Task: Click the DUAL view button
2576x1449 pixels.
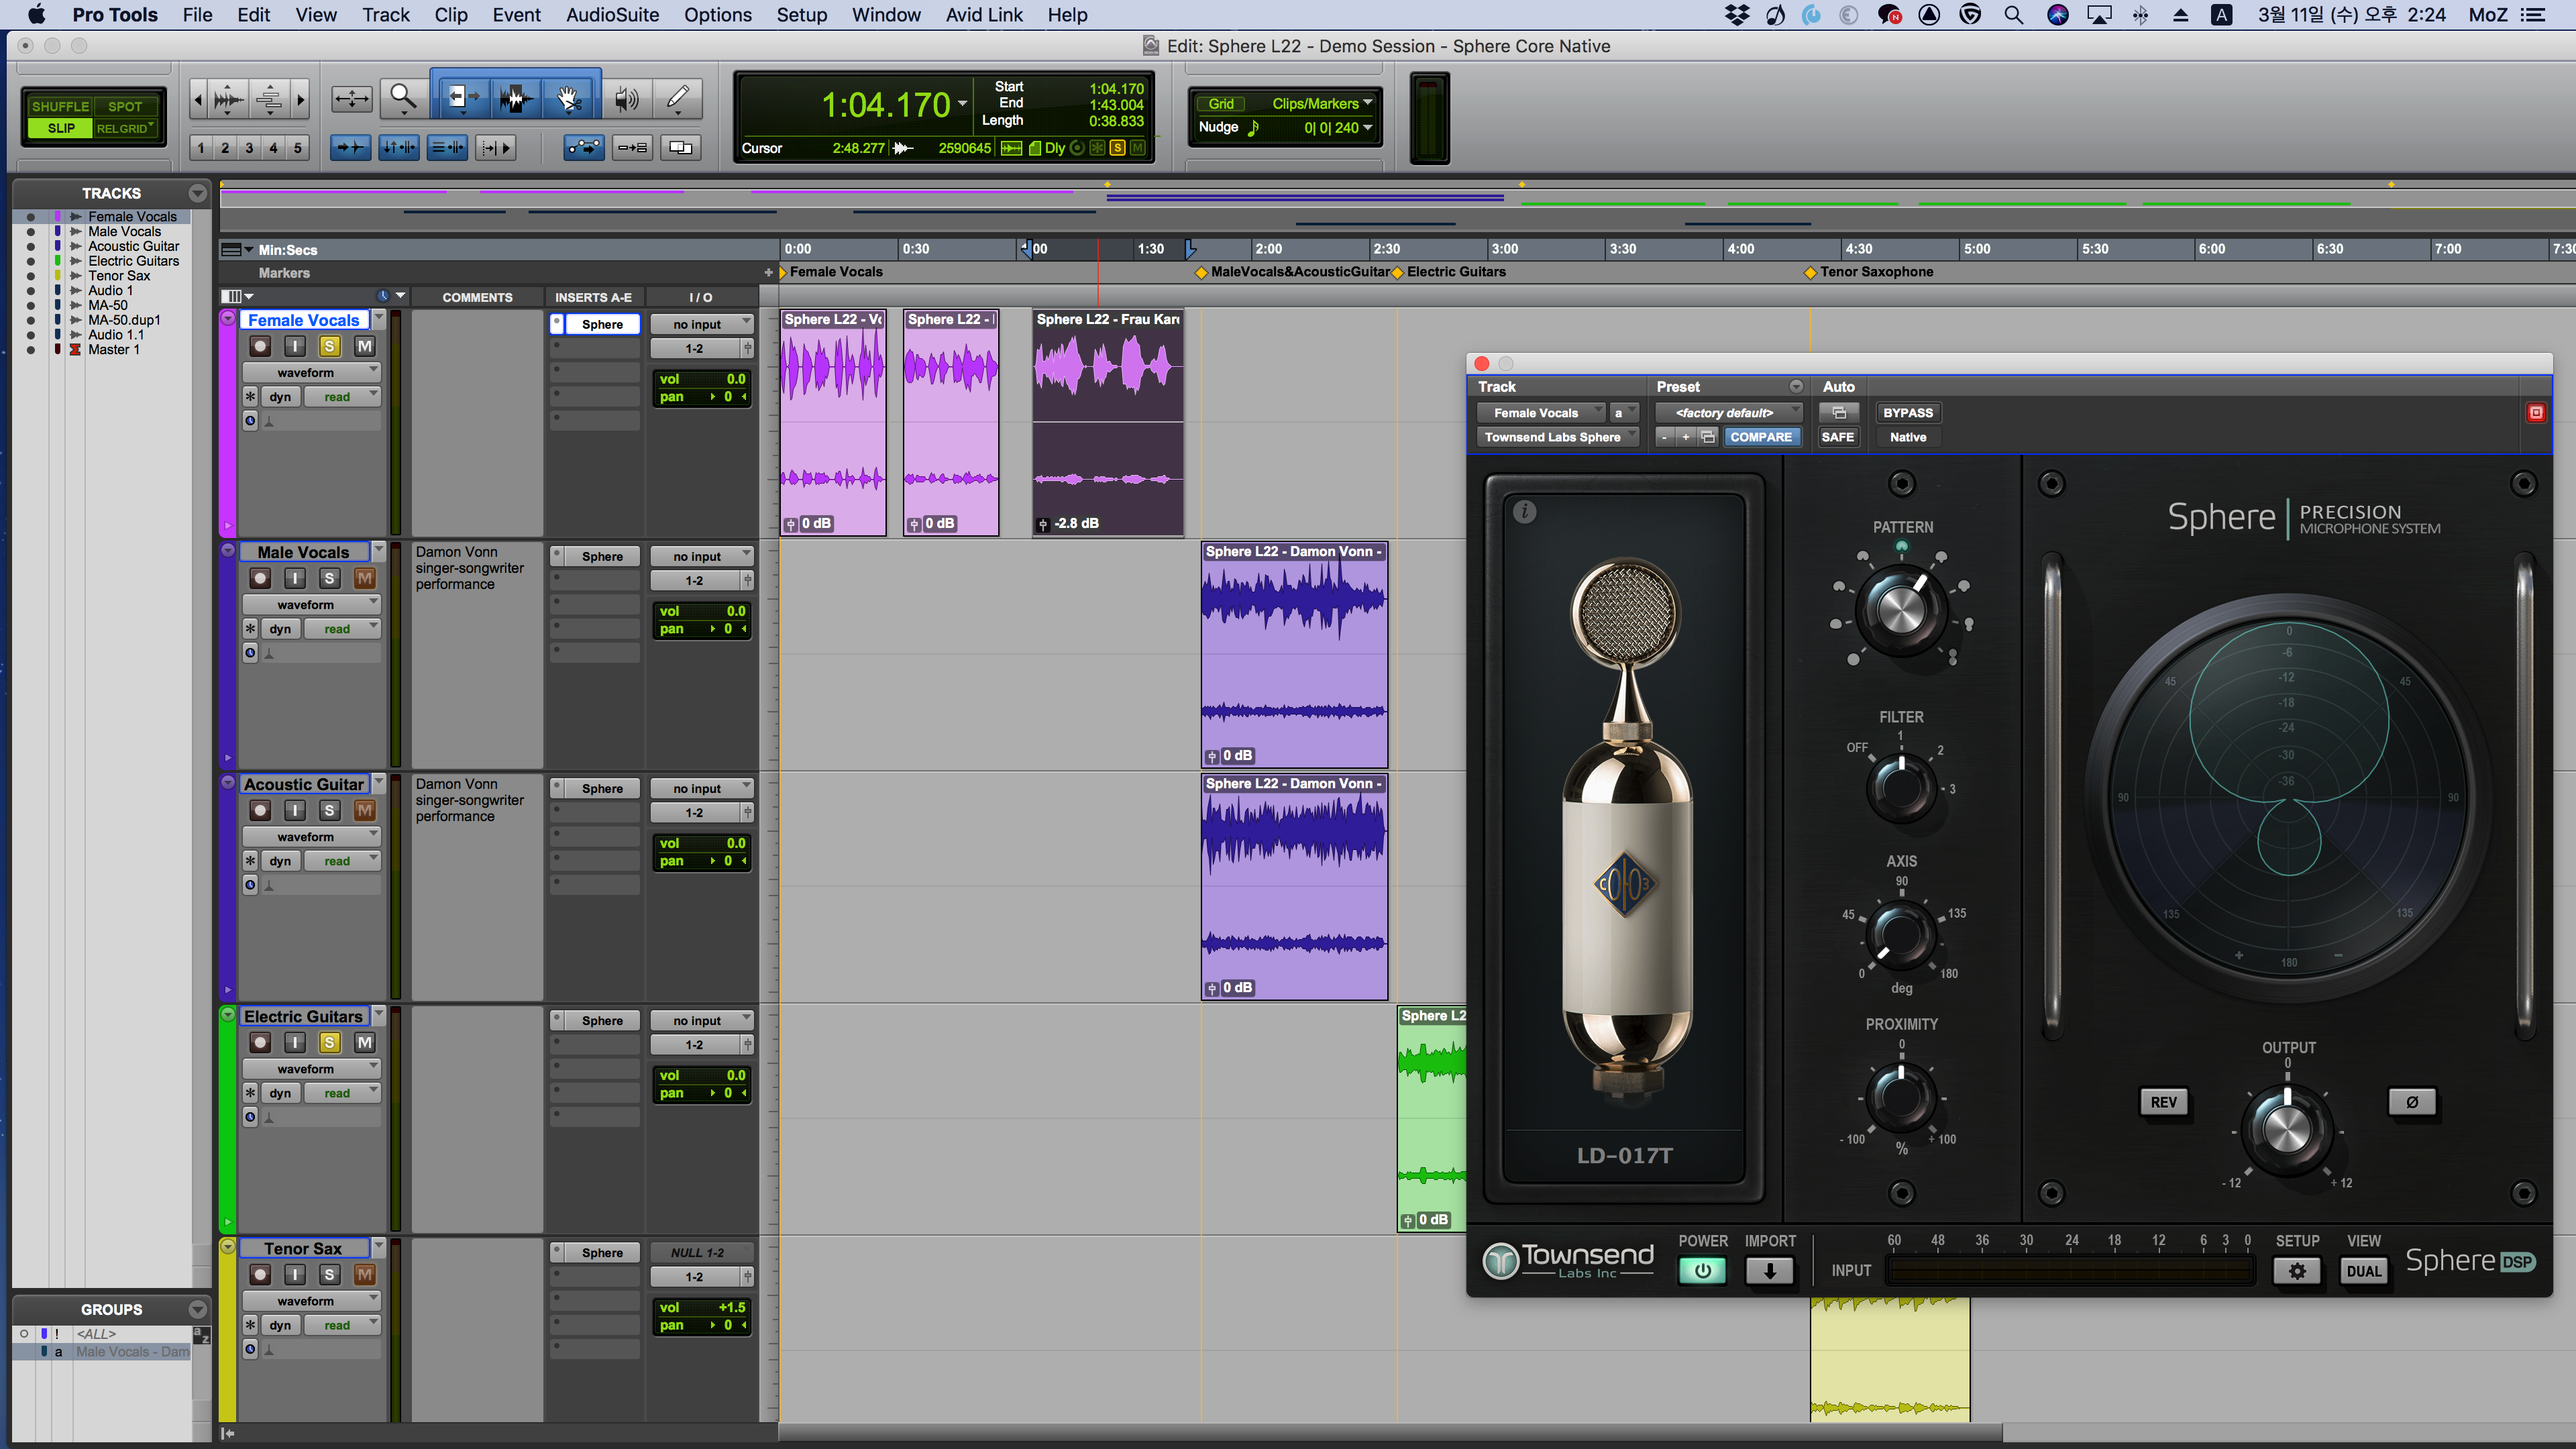Action: tap(2364, 1271)
